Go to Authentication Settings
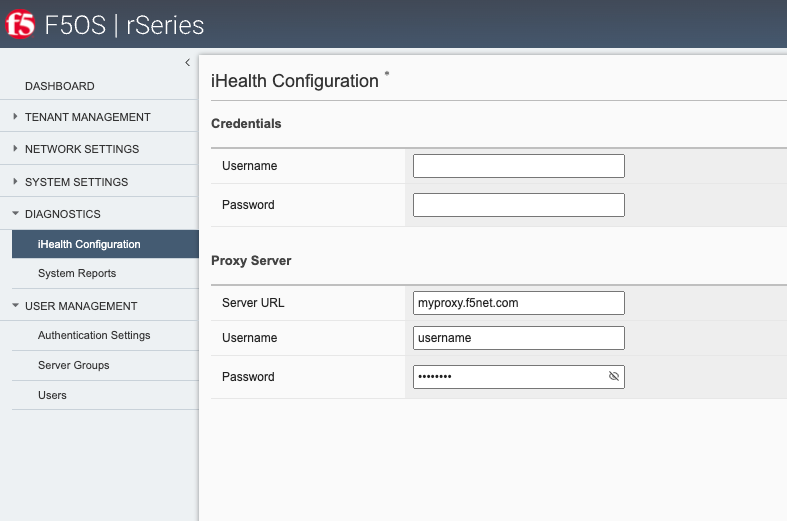This screenshot has width=787, height=521. tap(94, 335)
